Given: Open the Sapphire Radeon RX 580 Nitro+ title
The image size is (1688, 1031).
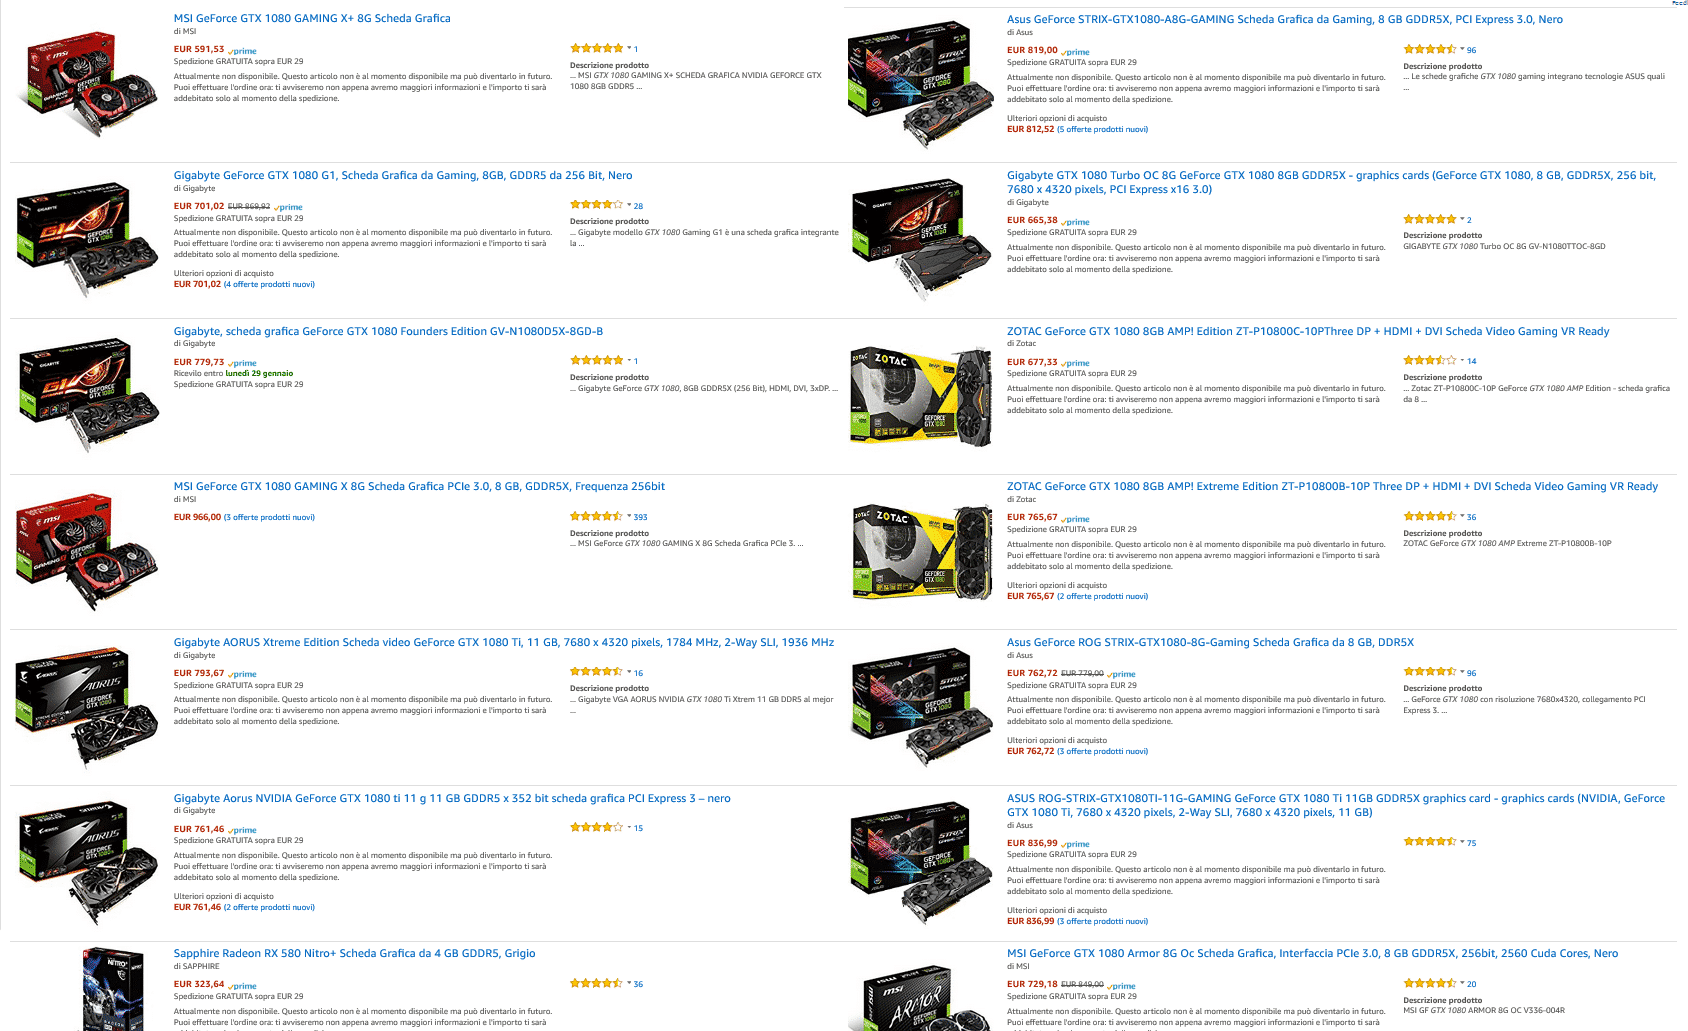Looking at the screenshot, I should tap(355, 953).
